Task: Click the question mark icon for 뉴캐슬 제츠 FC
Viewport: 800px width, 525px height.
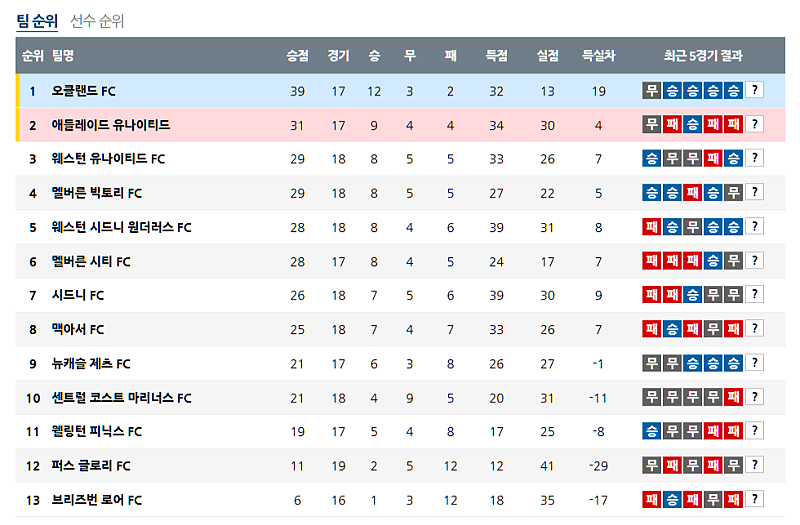Action: [754, 363]
